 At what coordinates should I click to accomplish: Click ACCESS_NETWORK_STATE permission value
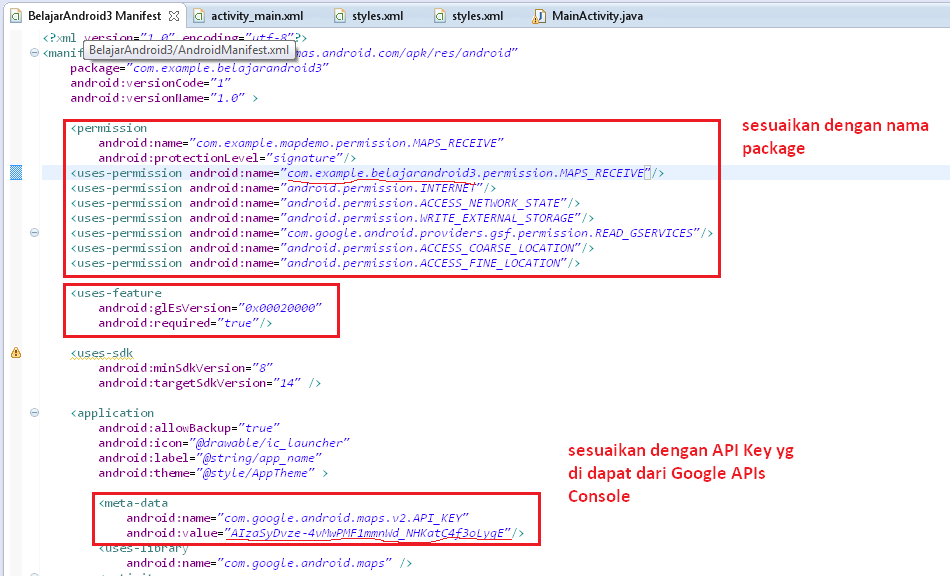424,203
